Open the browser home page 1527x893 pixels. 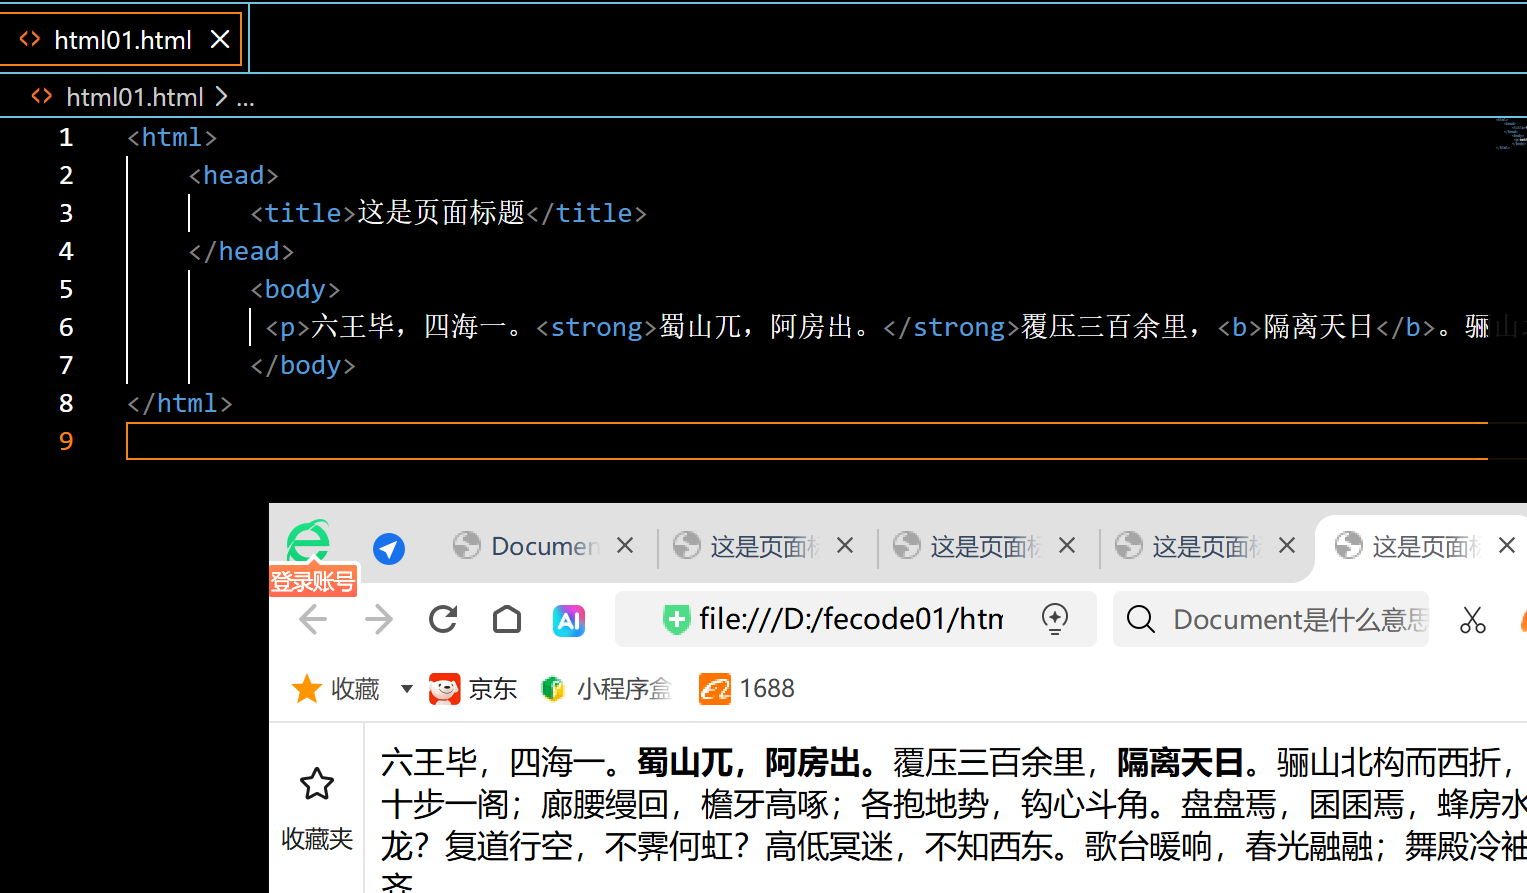tap(507, 620)
